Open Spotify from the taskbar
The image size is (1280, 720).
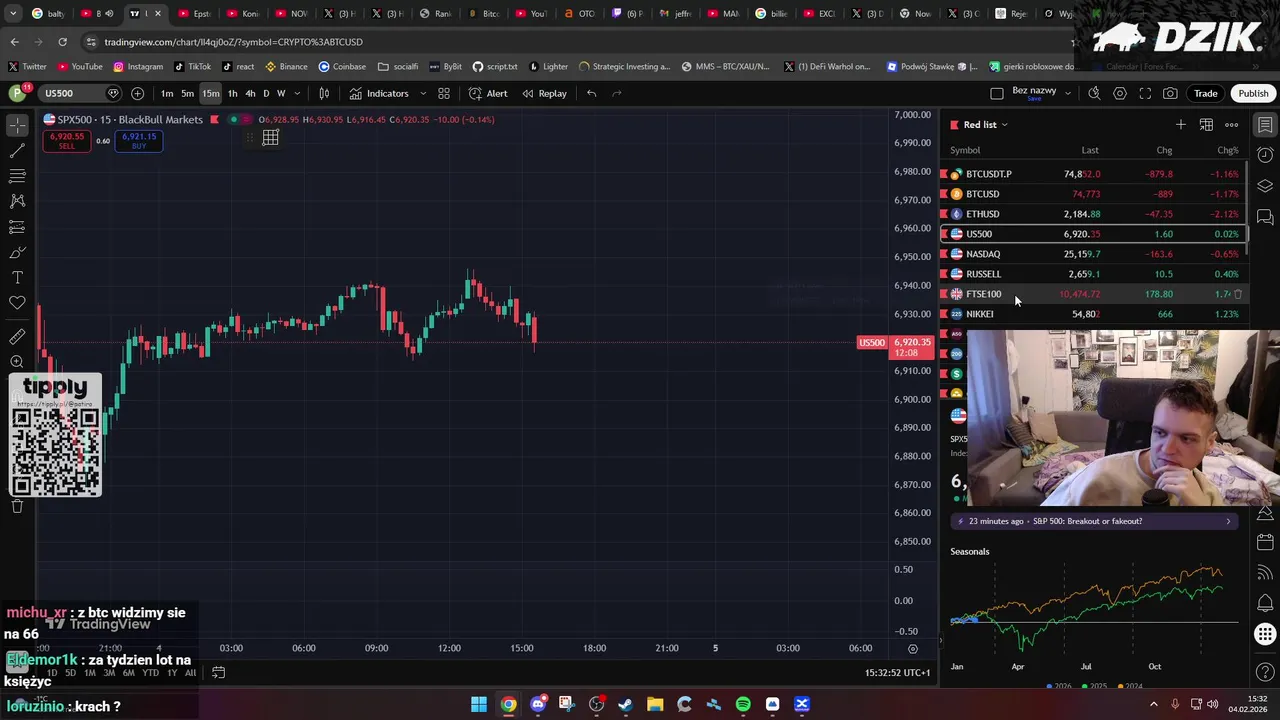coord(743,705)
